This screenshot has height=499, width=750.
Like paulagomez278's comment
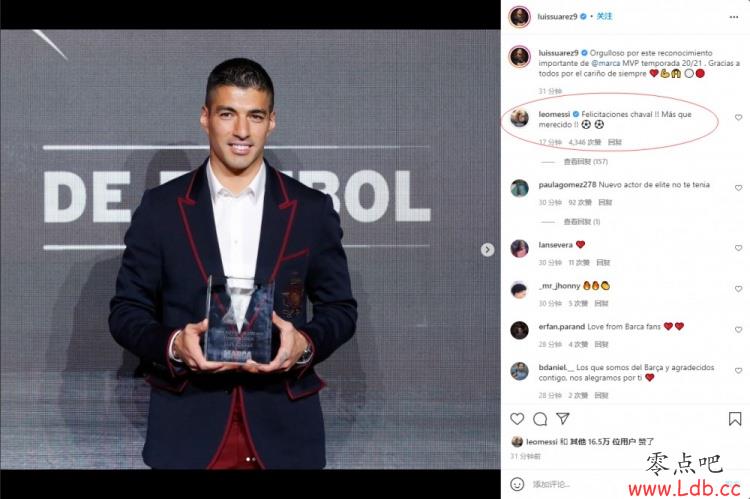pyautogui.click(x=738, y=188)
